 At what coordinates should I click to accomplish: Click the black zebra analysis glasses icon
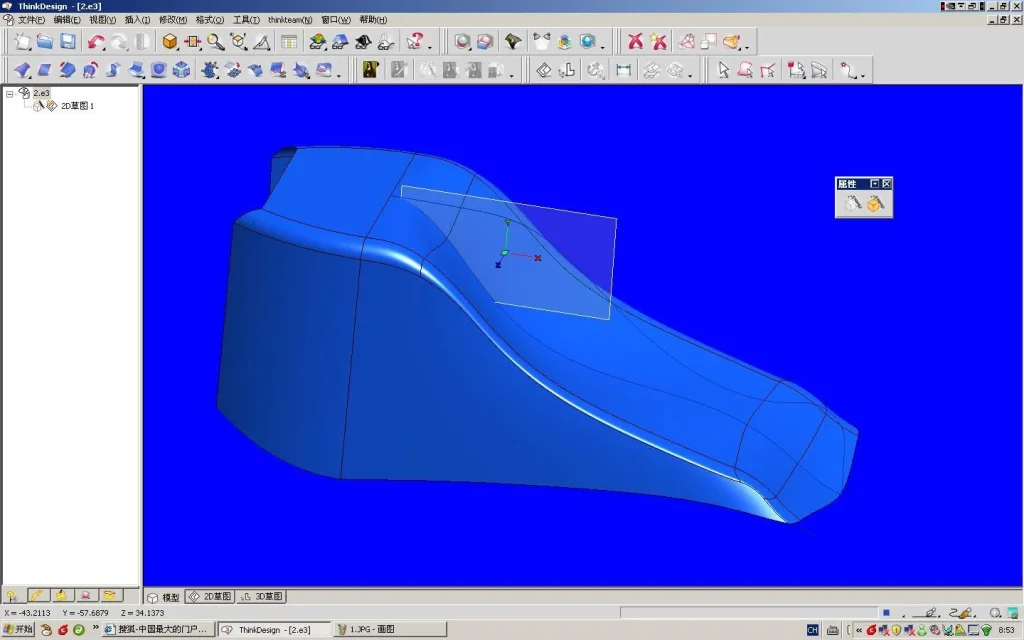tap(363, 42)
